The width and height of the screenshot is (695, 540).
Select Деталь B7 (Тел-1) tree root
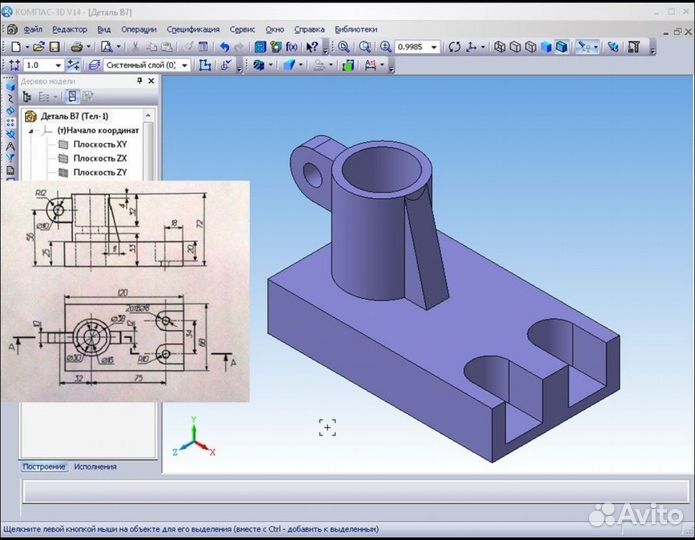coord(74,116)
